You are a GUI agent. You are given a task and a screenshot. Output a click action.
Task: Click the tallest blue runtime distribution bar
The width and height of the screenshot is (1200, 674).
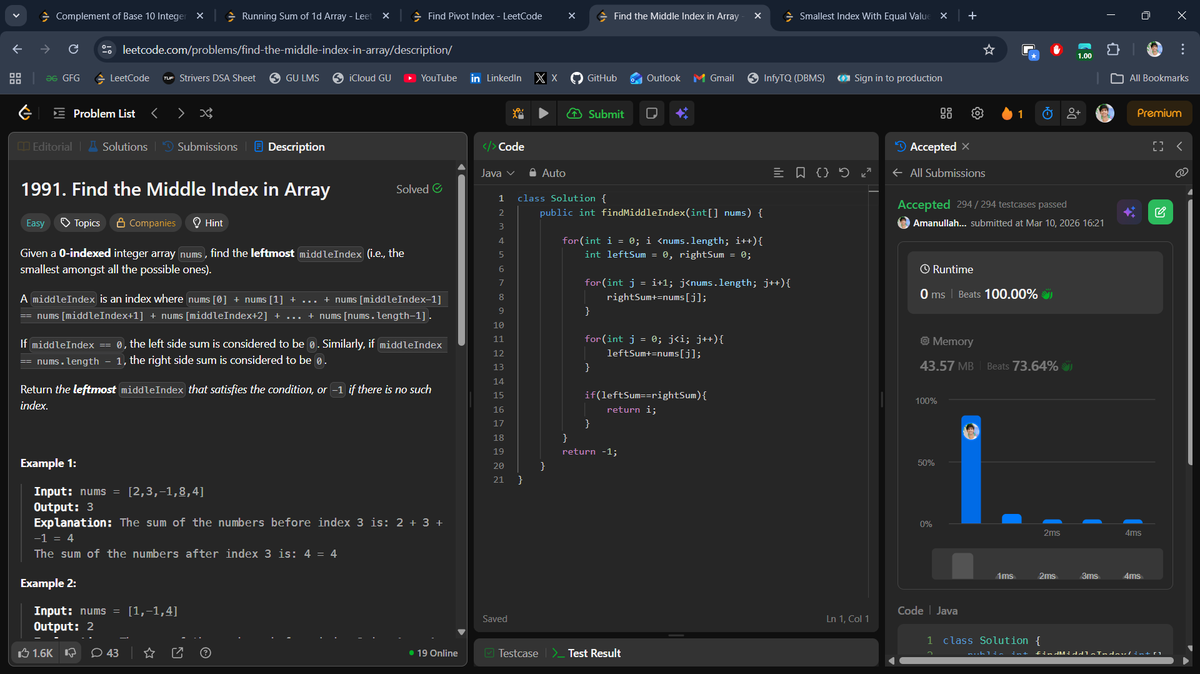970,470
